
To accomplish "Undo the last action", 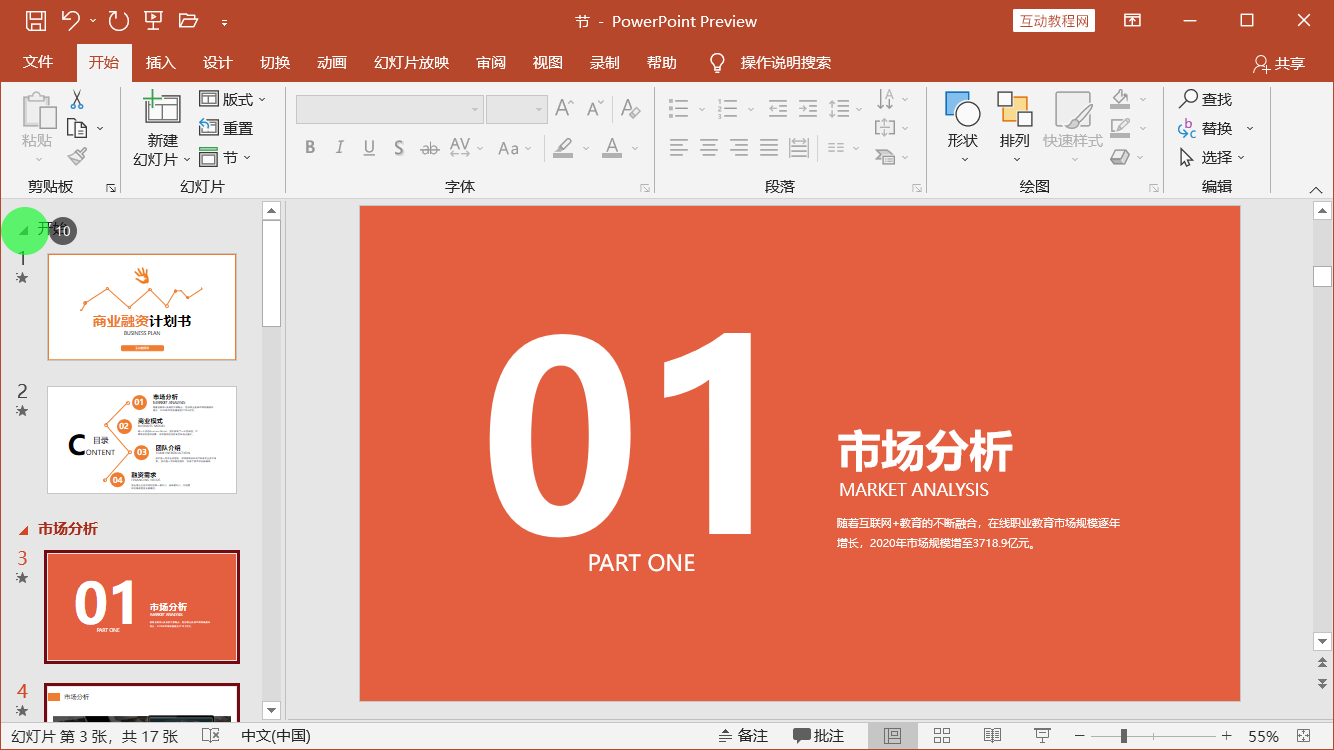I will click(x=70, y=20).
